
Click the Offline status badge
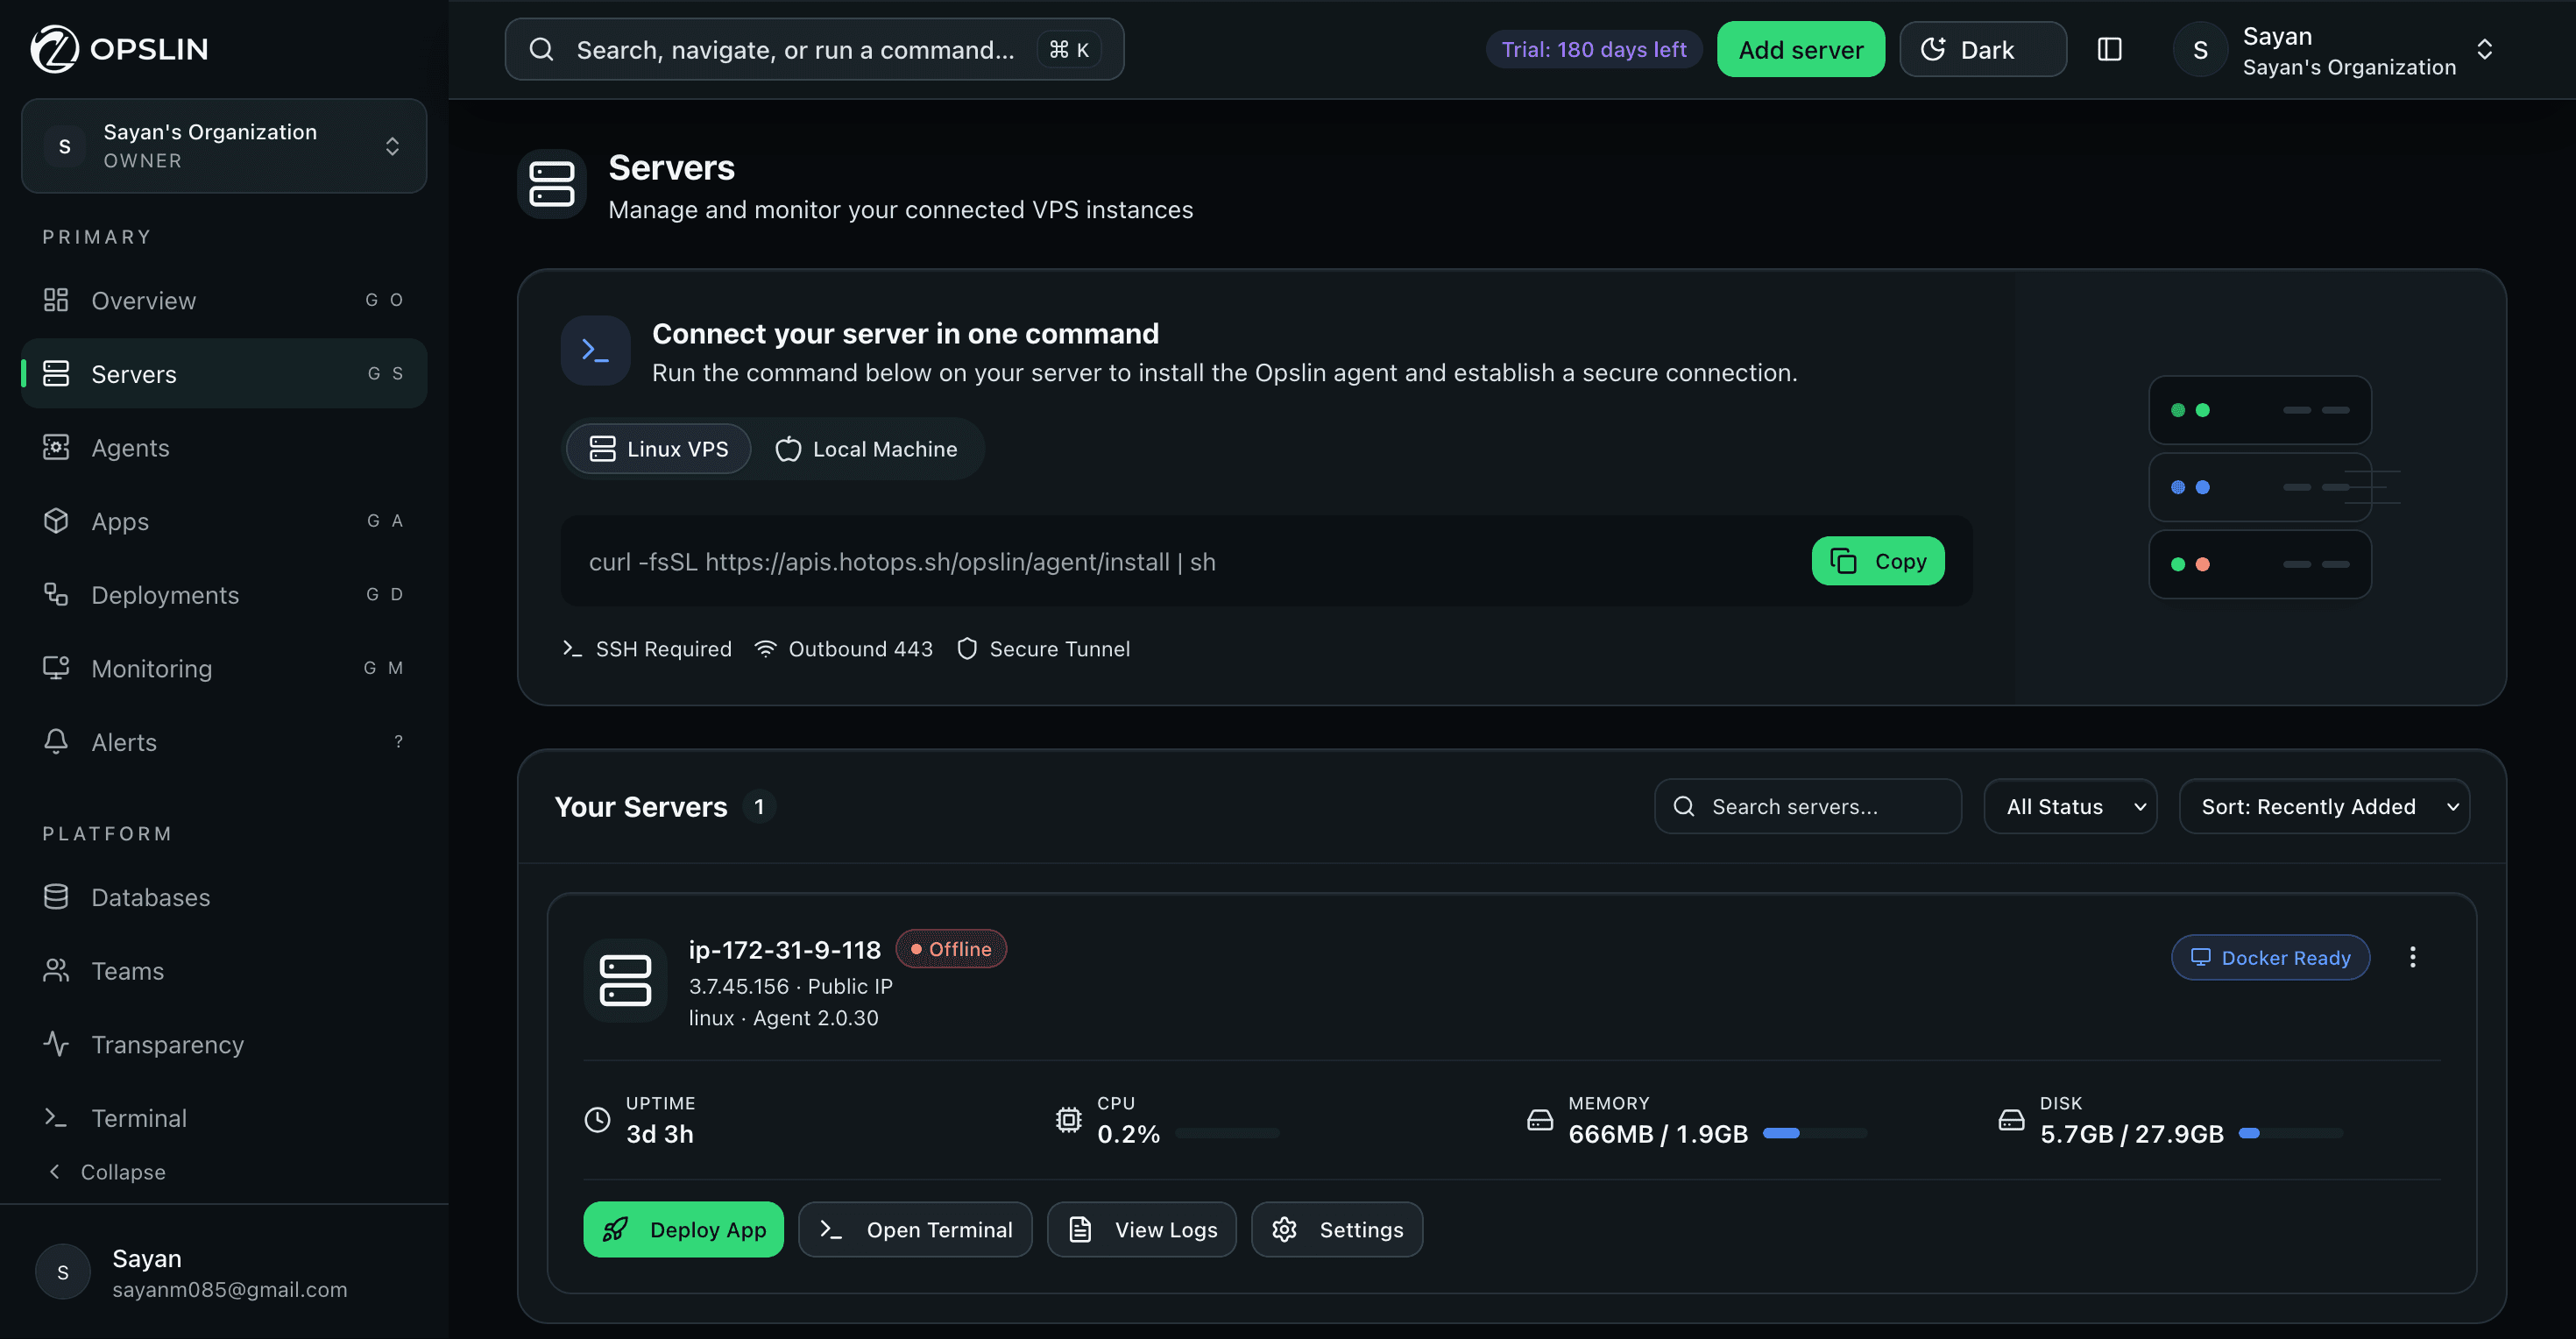[951, 948]
